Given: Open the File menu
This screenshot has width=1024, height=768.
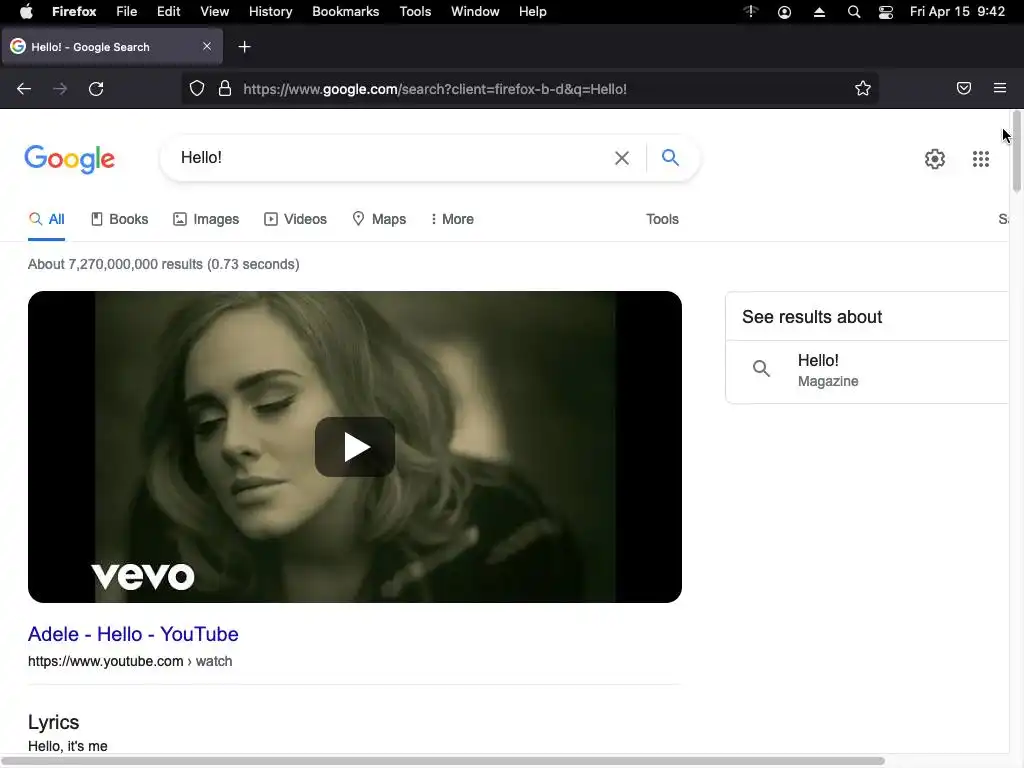Looking at the screenshot, I should [126, 12].
